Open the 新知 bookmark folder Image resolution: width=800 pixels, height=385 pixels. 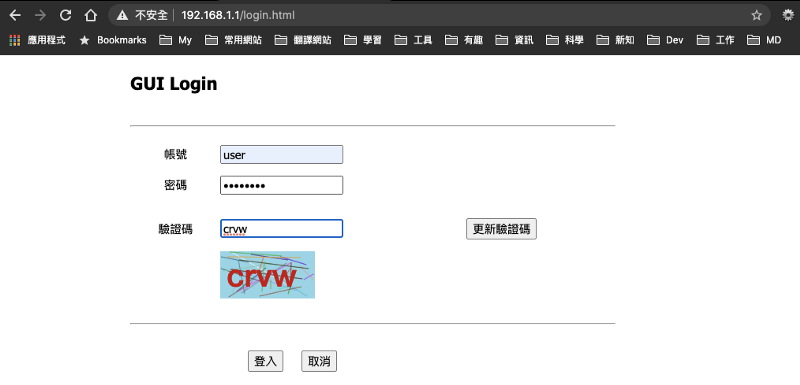pos(615,40)
